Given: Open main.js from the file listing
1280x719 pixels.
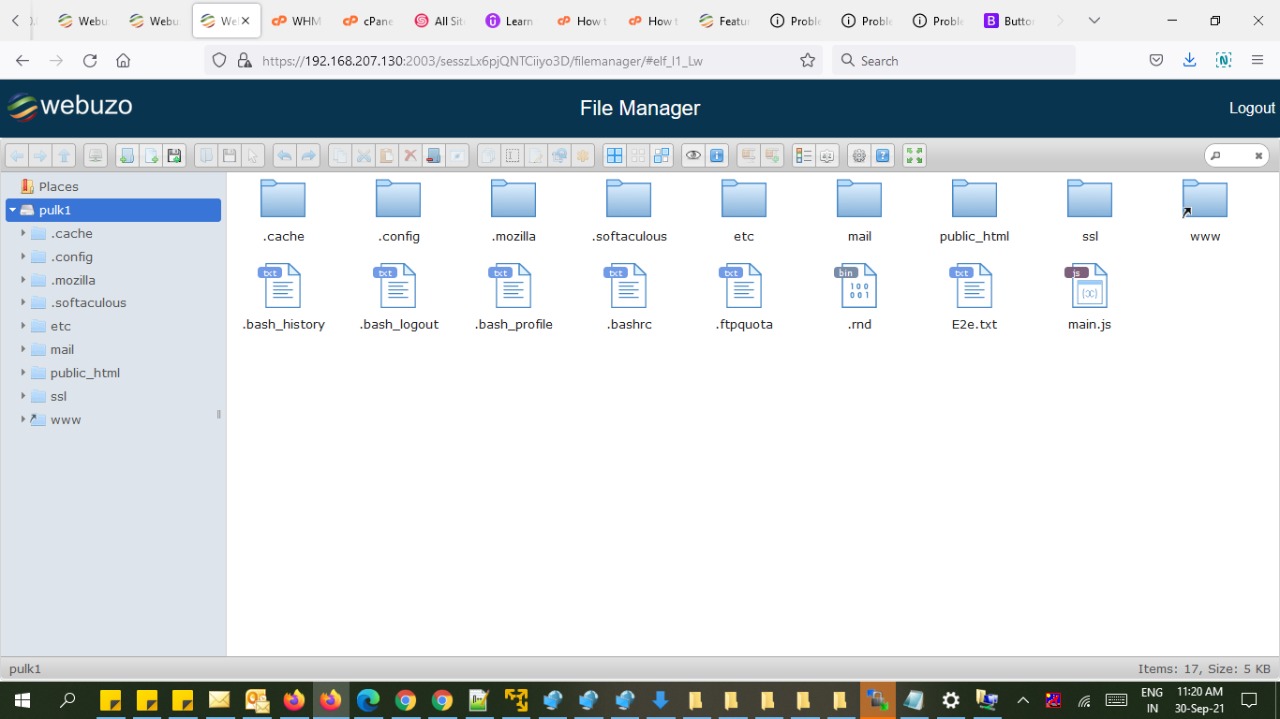Looking at the screenshot, I should [x=1088, y=295].
